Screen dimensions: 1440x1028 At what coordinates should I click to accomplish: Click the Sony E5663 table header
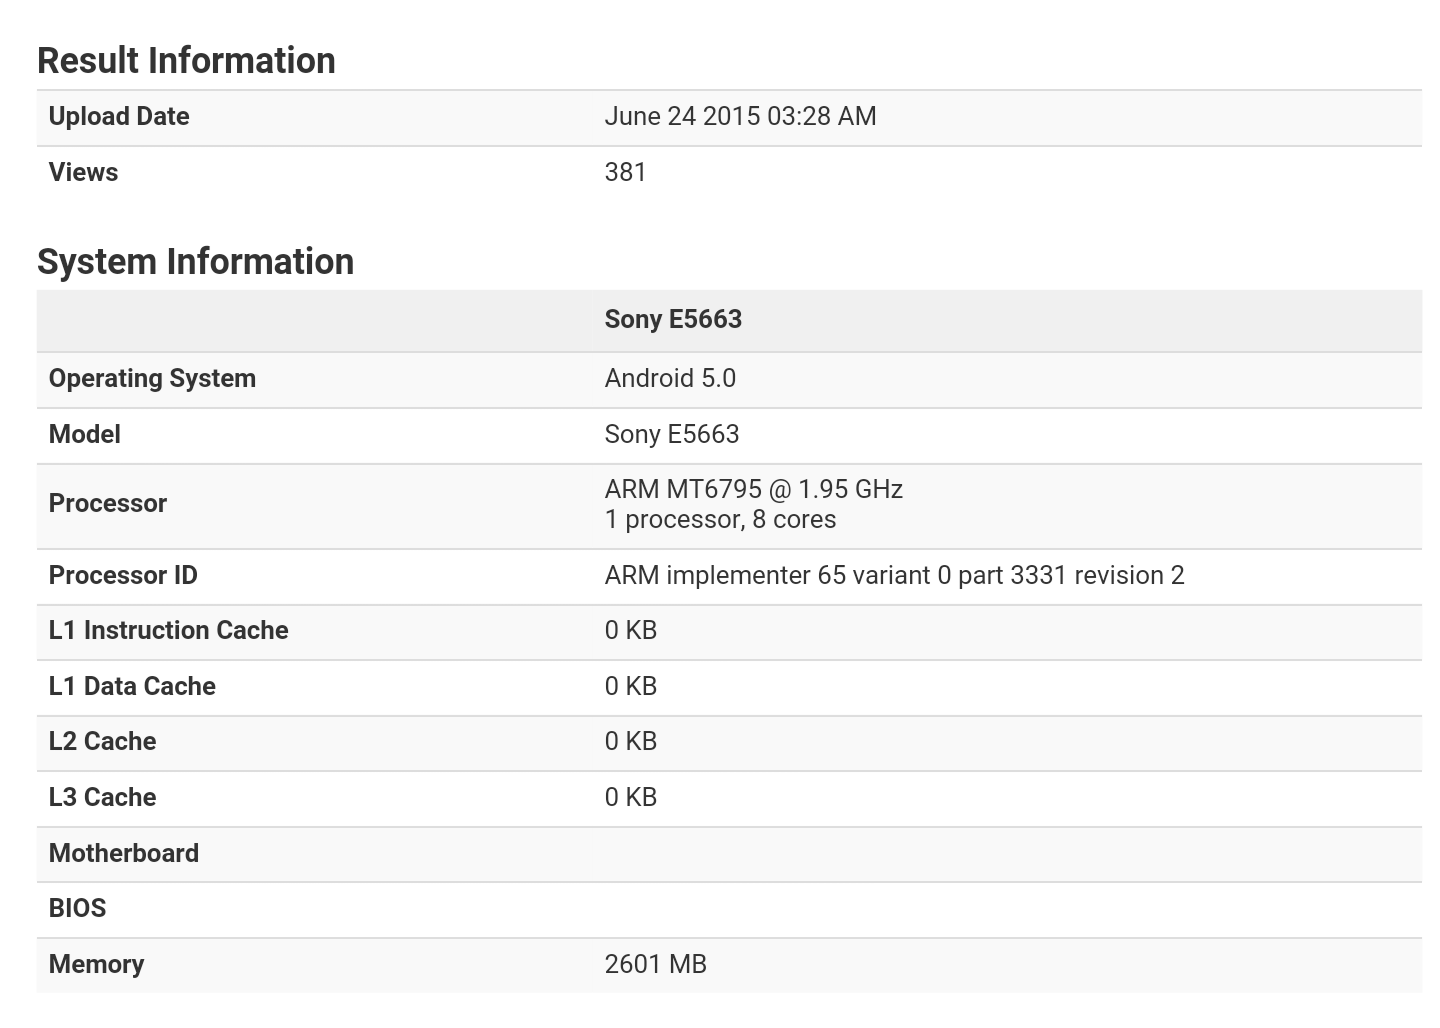coord(673,320)
